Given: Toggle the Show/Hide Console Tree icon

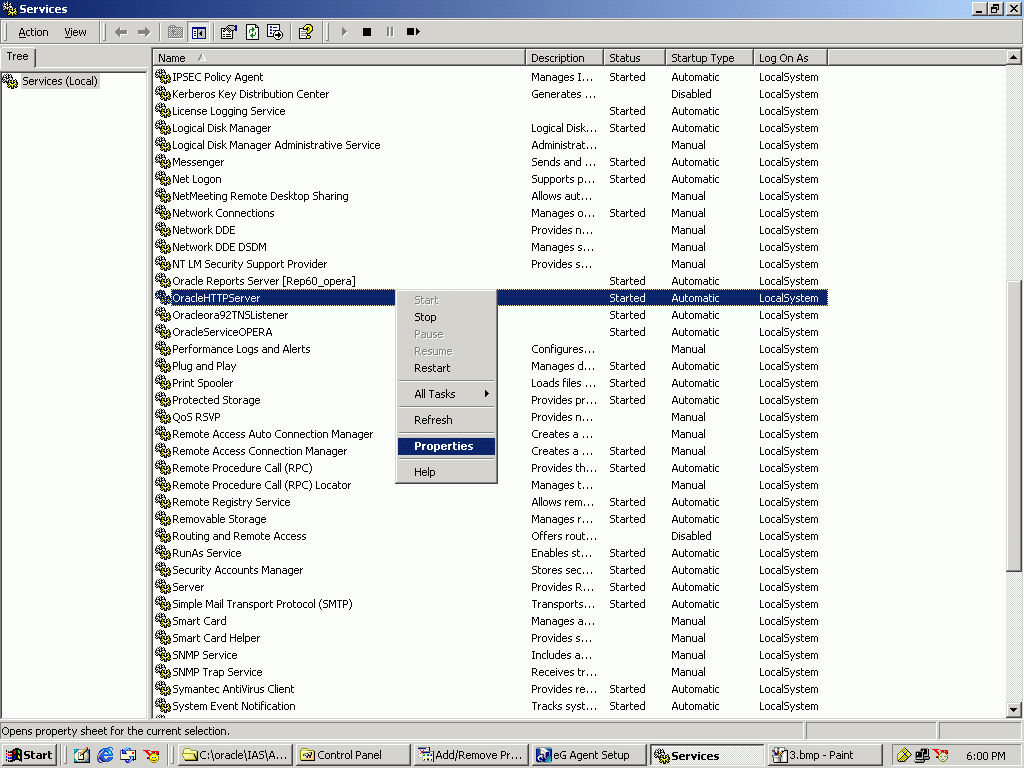Looking at the screenshot, I should pos(199,31).
